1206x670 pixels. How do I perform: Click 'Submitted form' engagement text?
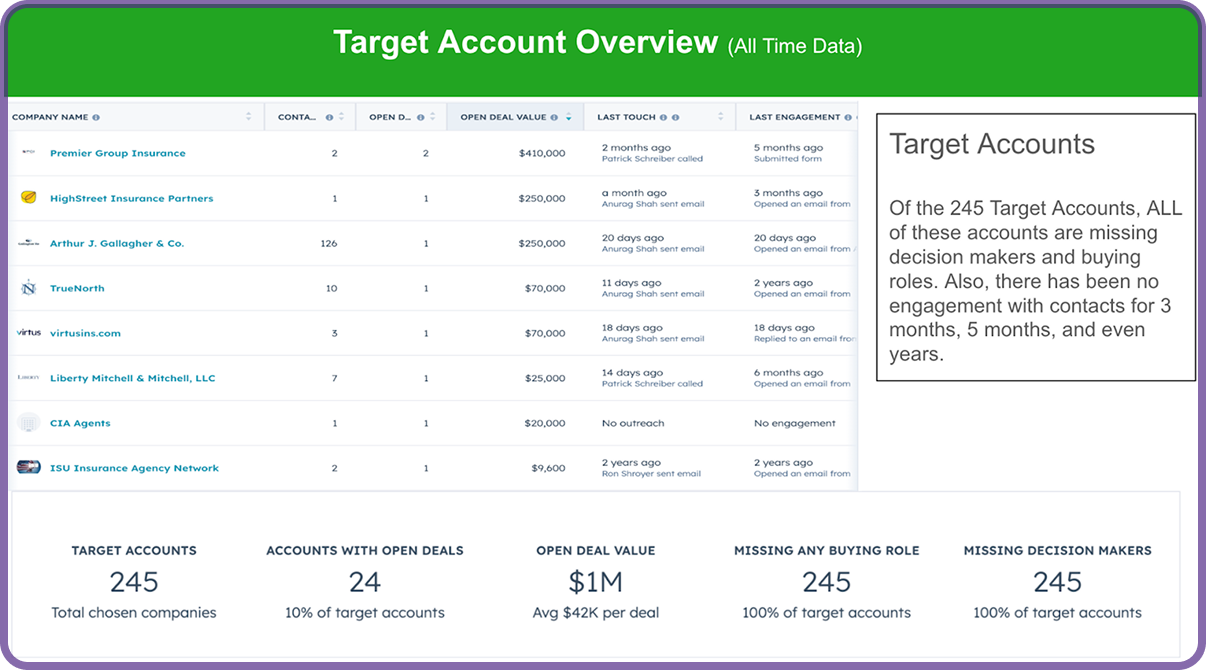(790, 159)
